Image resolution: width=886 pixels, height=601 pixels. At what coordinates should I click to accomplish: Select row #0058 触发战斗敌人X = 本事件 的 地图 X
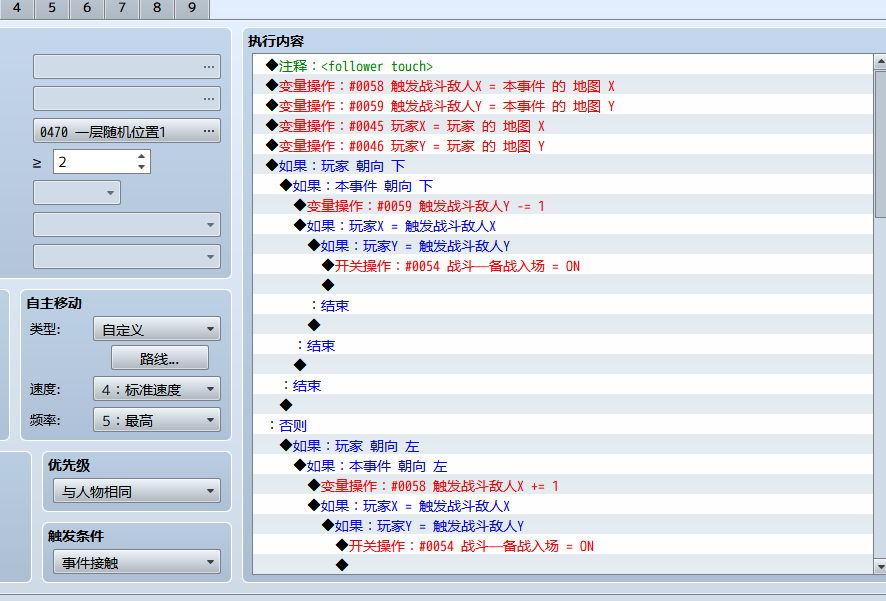(563, 86)
